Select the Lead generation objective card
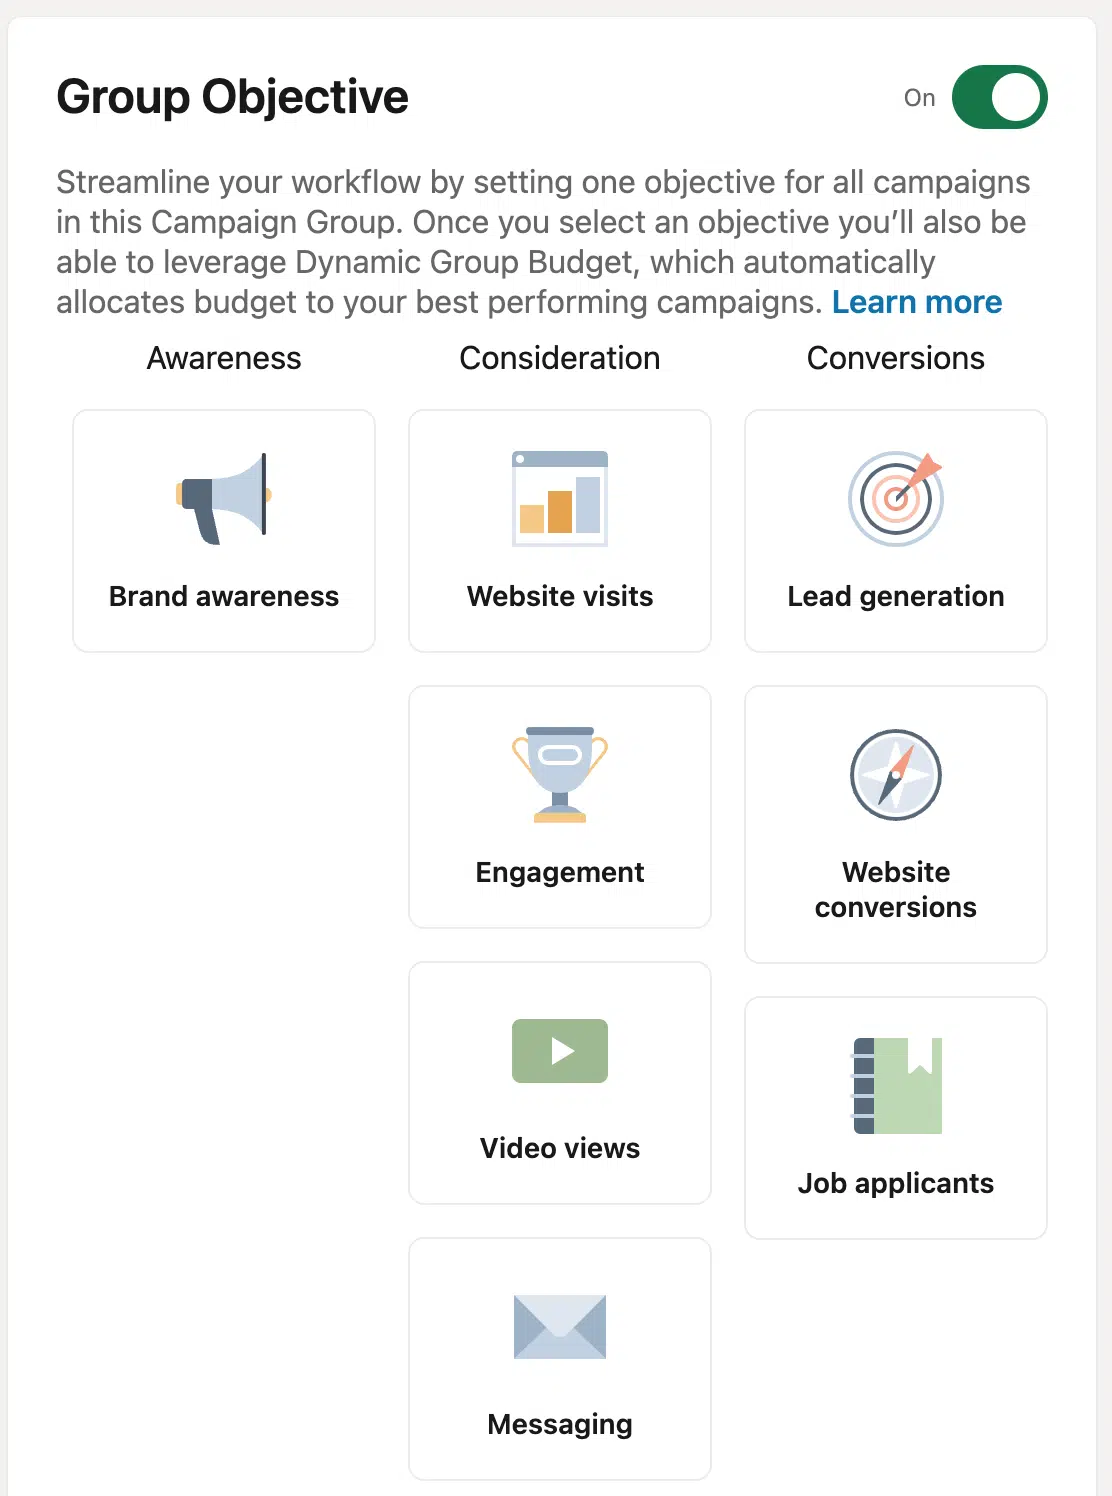The height and width of the screenshot is (1496, 1112). 895,530
